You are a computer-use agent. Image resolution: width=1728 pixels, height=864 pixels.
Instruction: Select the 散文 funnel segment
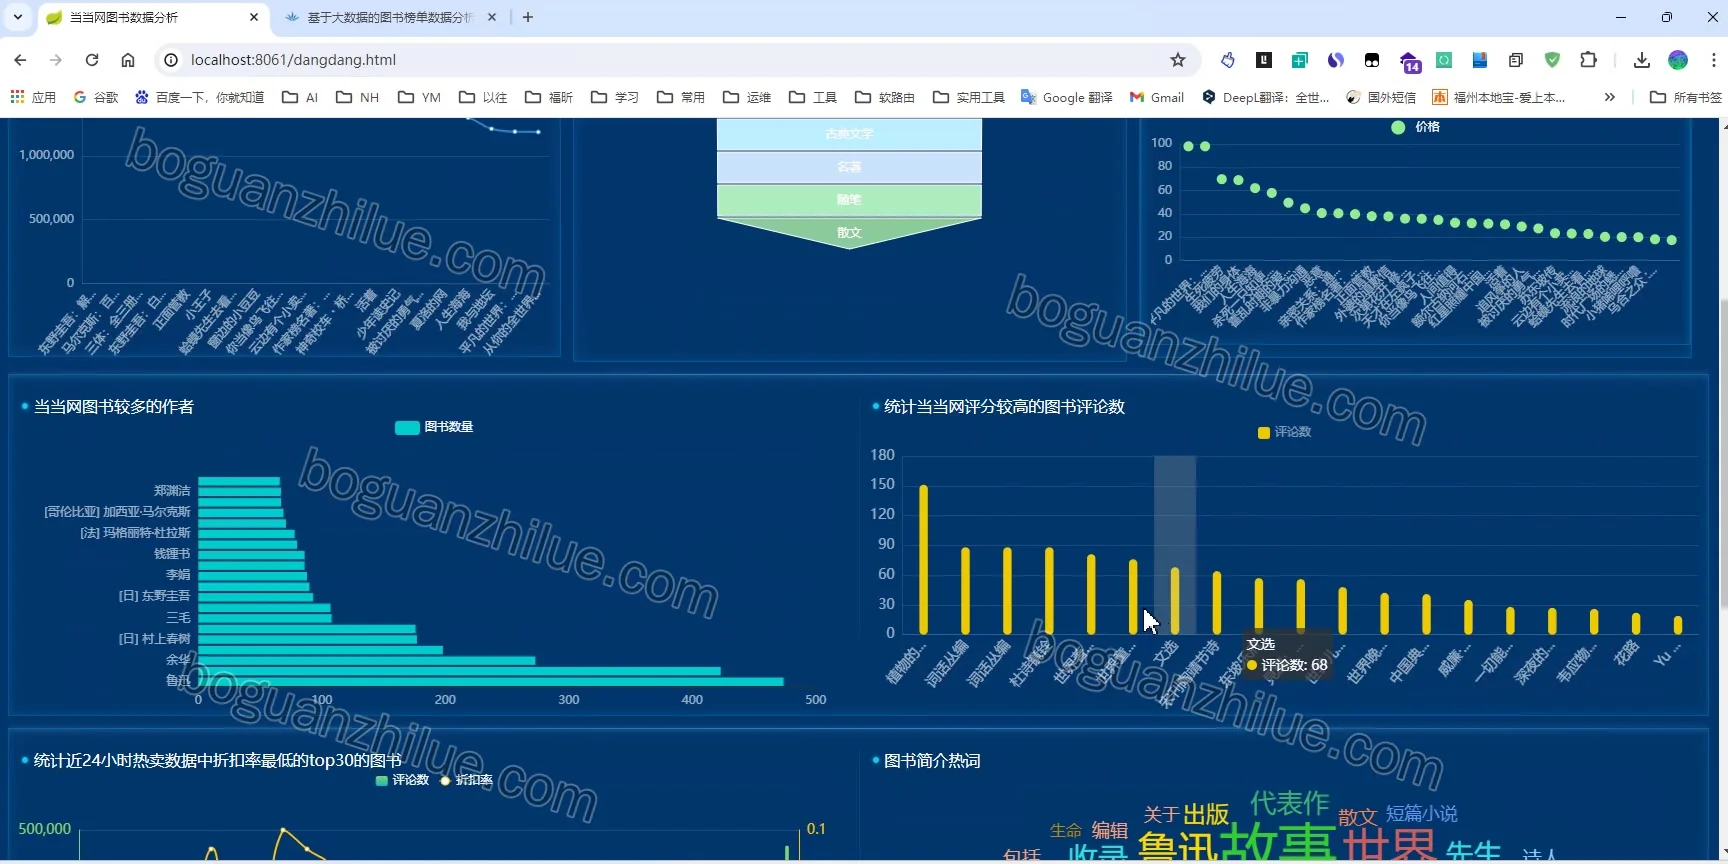coord(849,231)
